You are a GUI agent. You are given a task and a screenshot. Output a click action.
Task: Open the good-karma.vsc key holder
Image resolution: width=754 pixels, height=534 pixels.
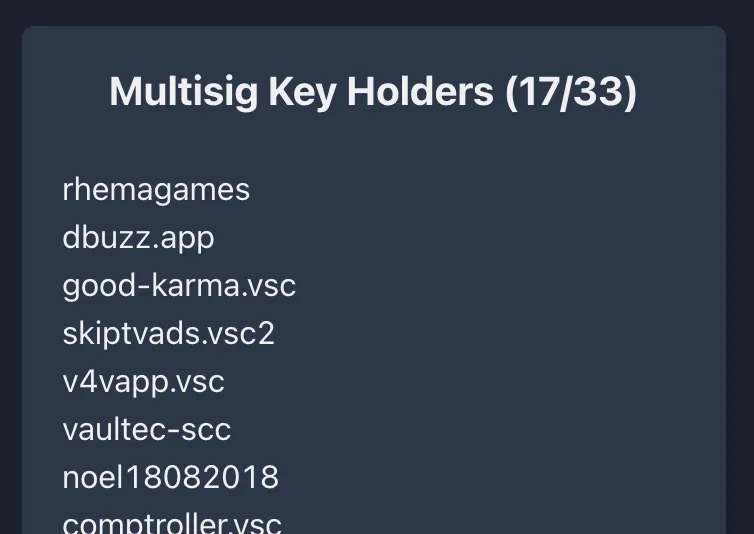[x=179, y=285]
